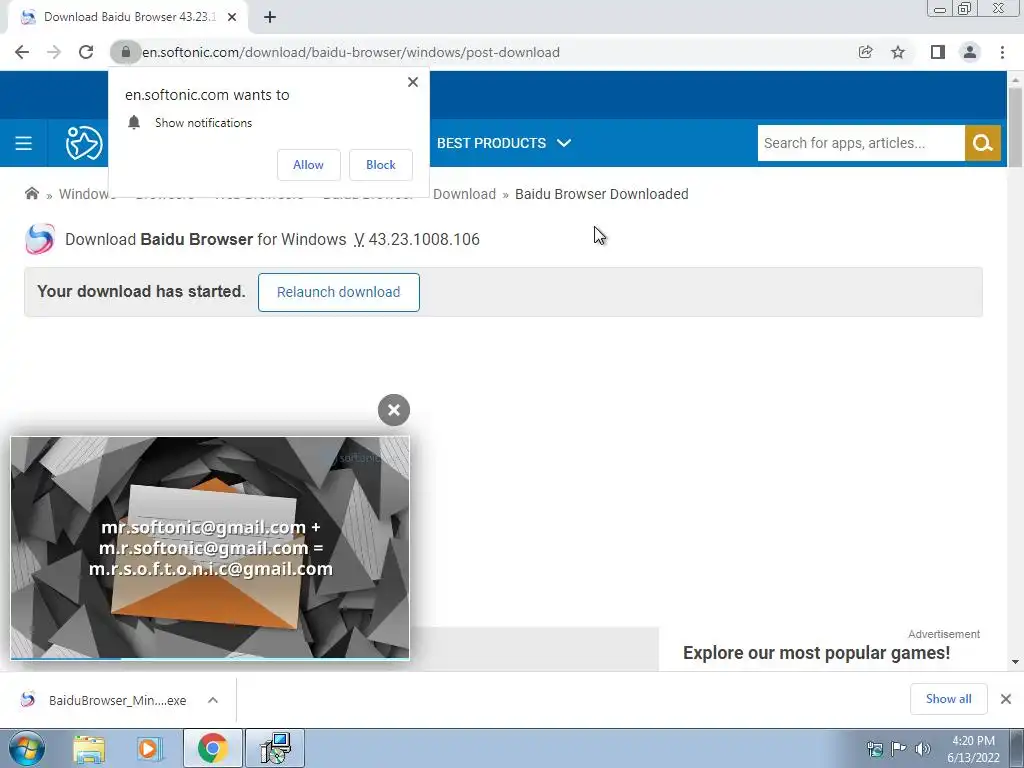The image size is (1024, 768).
Task: Reload the Softonic page
Action: point(86,52)
